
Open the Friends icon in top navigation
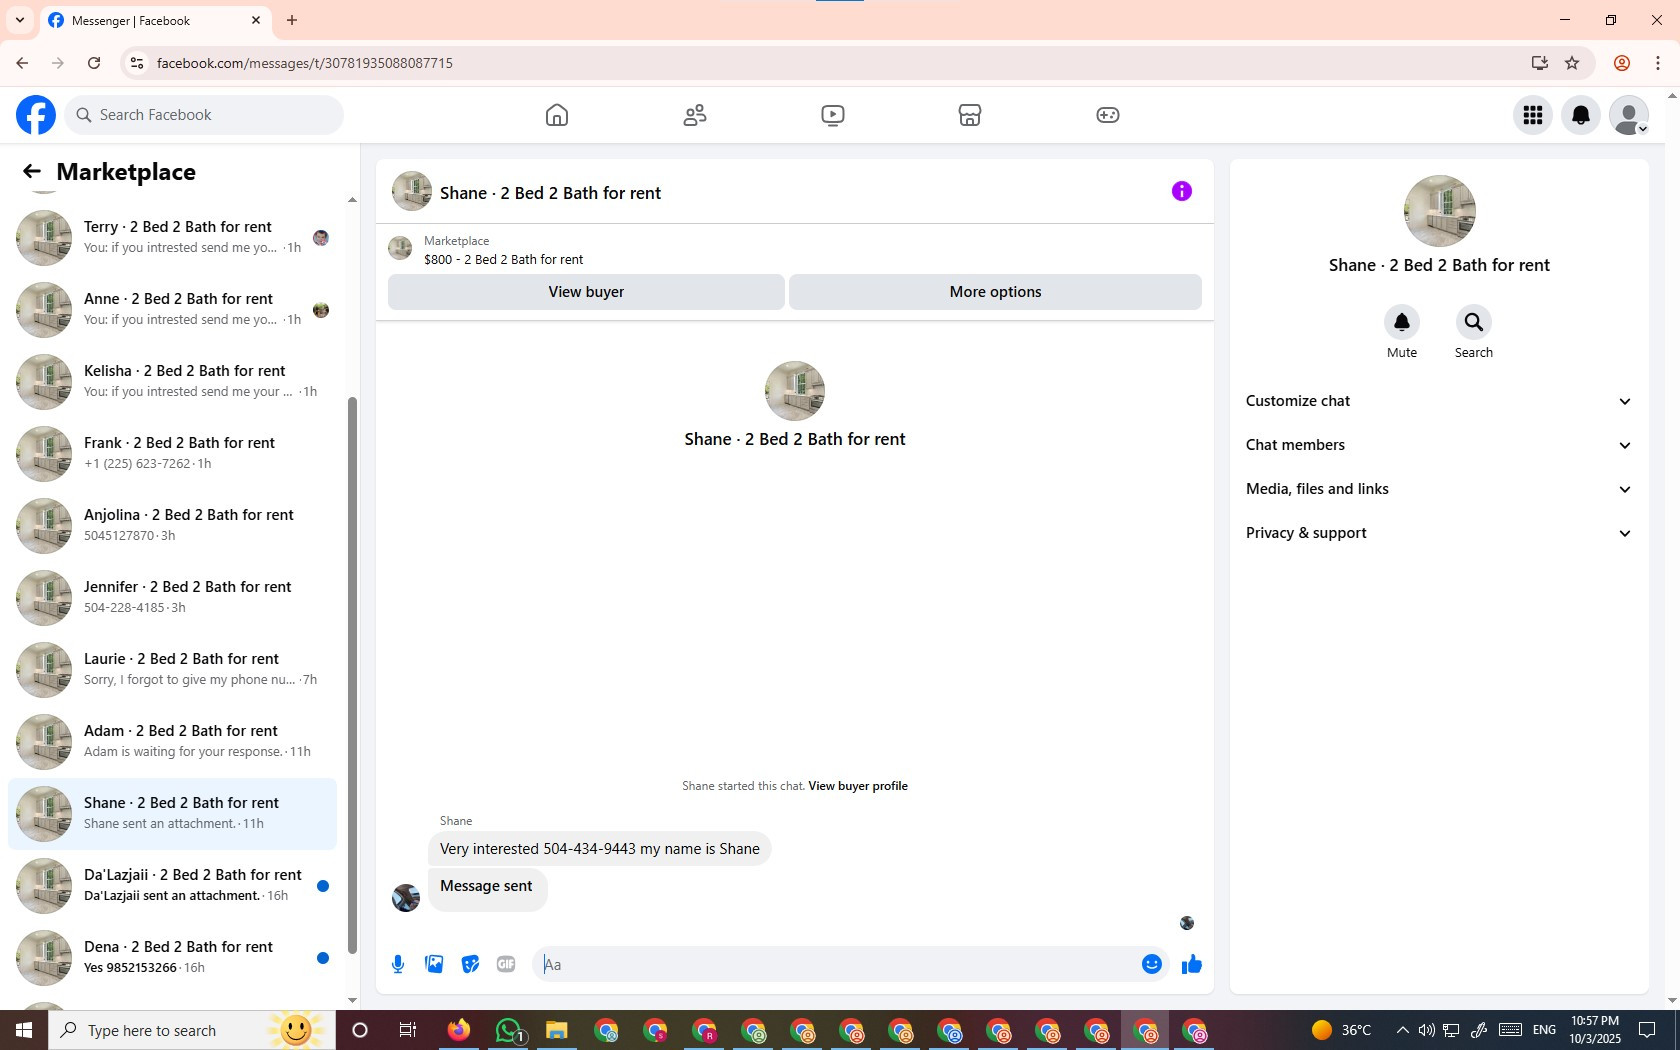coord(695,115)
